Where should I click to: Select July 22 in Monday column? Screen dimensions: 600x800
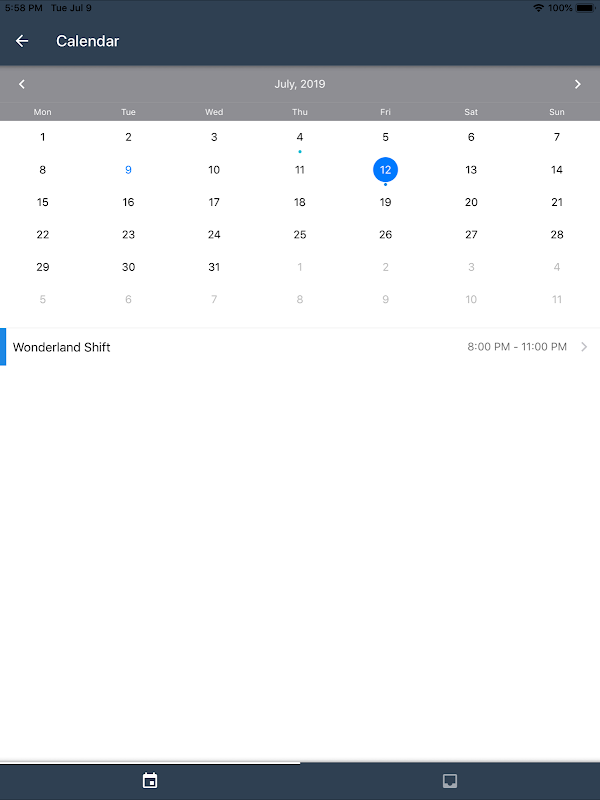pos(42,235)
